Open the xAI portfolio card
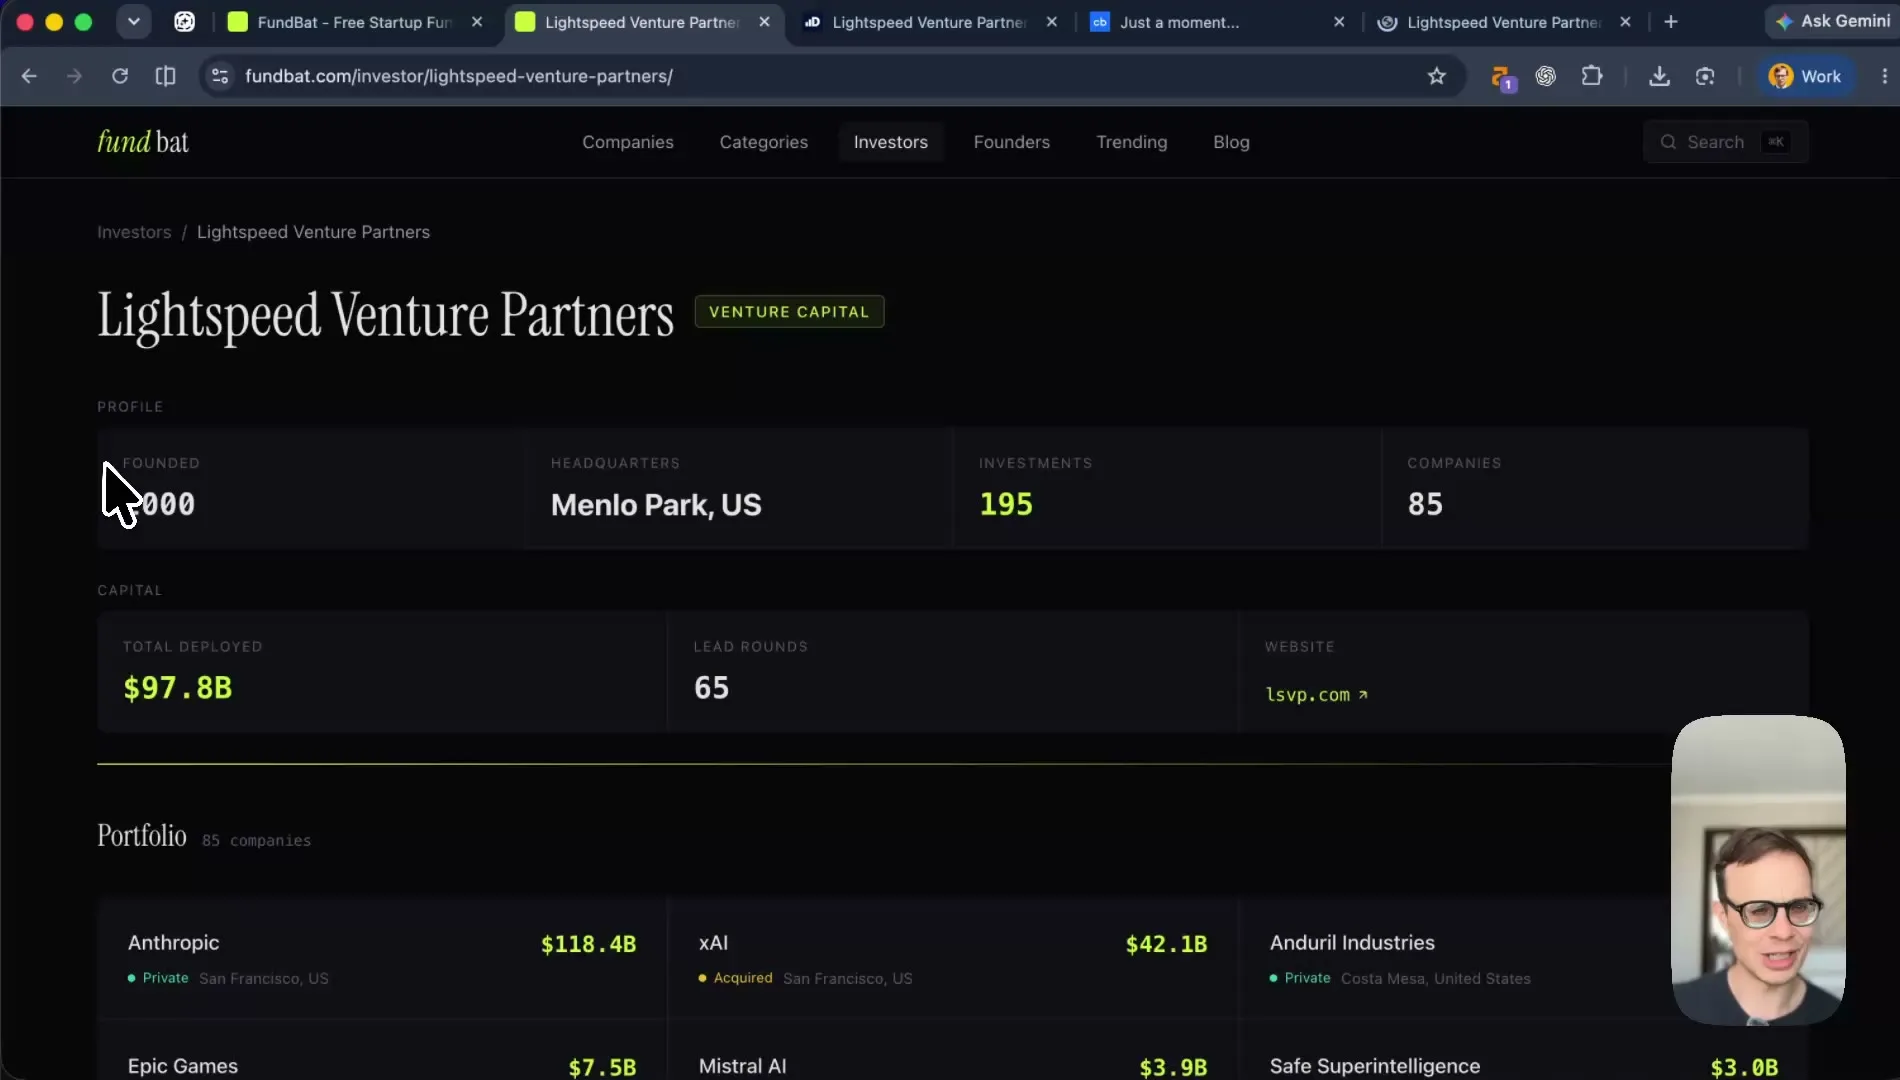This screenshot has height=1080, width=1900. (x=952, y=958)
